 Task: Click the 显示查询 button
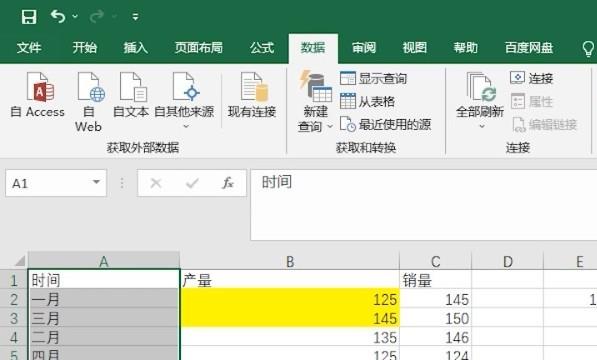click(373, 78)
